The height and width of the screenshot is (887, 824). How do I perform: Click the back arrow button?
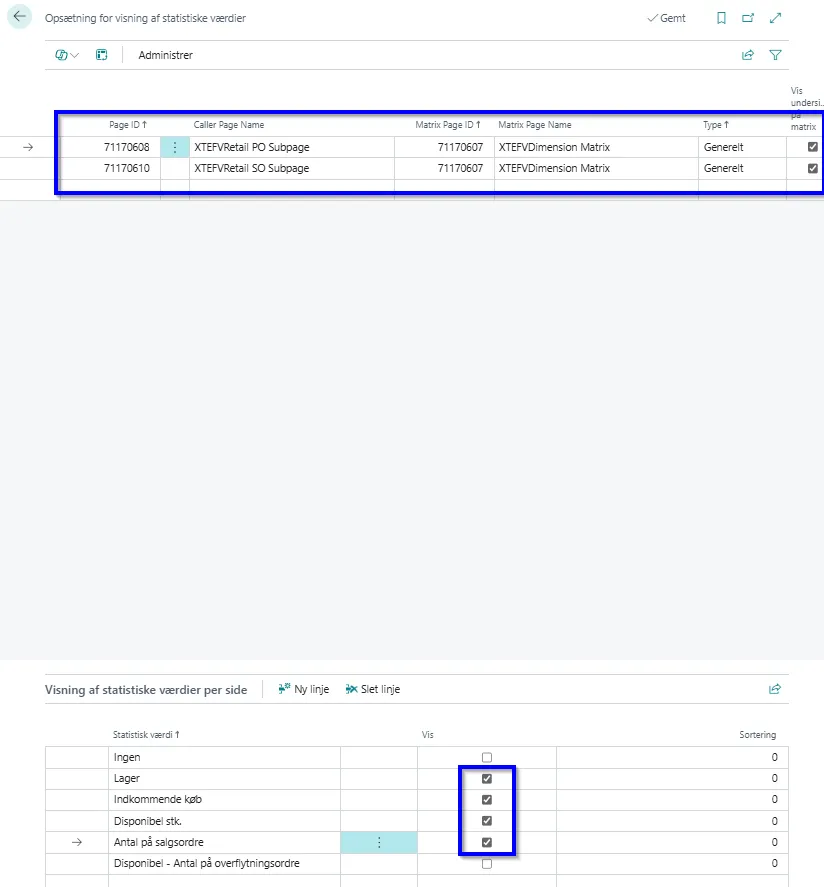19,18
